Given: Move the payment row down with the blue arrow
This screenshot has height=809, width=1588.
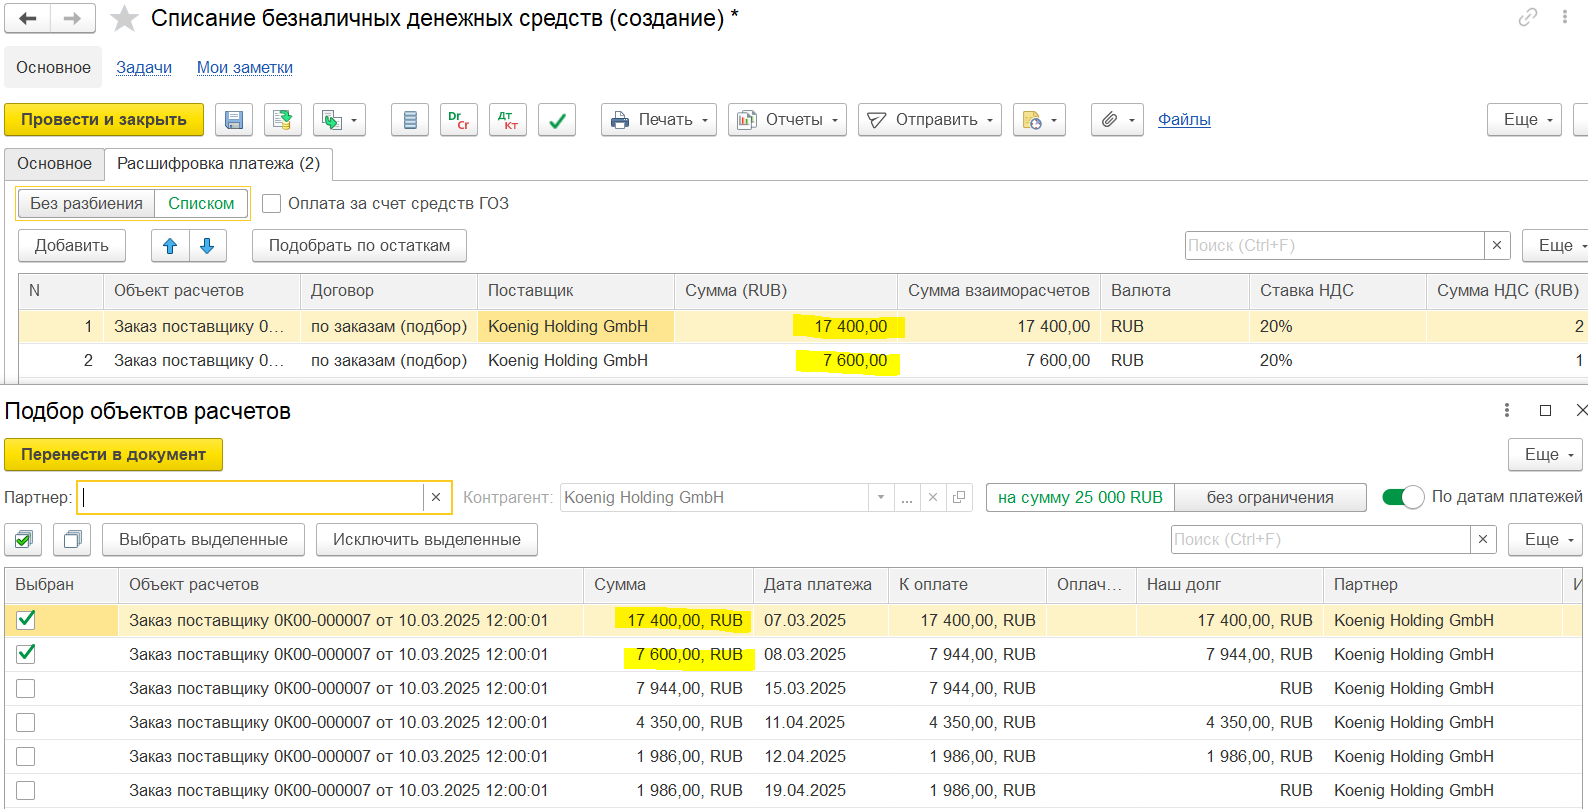Looking at the screenshot, I should click(x=207, y=246).
